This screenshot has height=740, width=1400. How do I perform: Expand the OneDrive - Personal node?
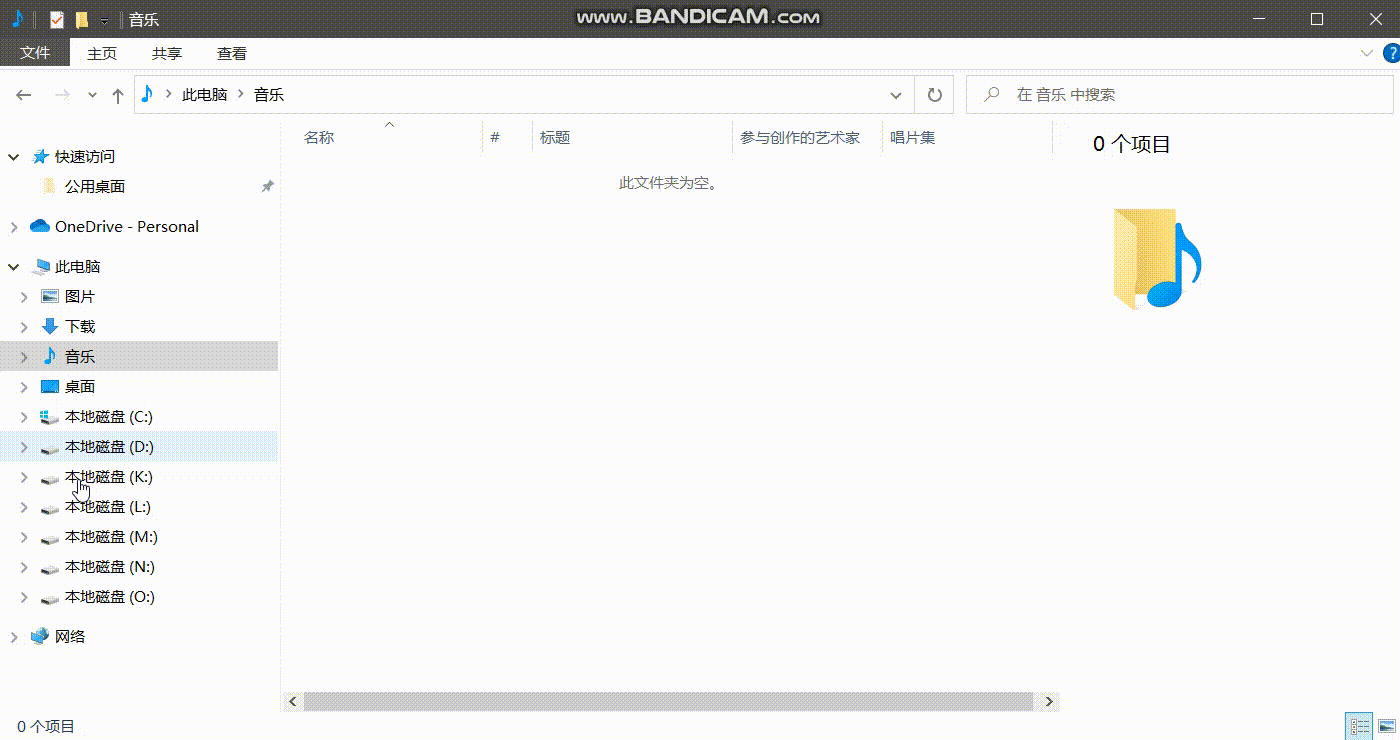coord(14,227)
